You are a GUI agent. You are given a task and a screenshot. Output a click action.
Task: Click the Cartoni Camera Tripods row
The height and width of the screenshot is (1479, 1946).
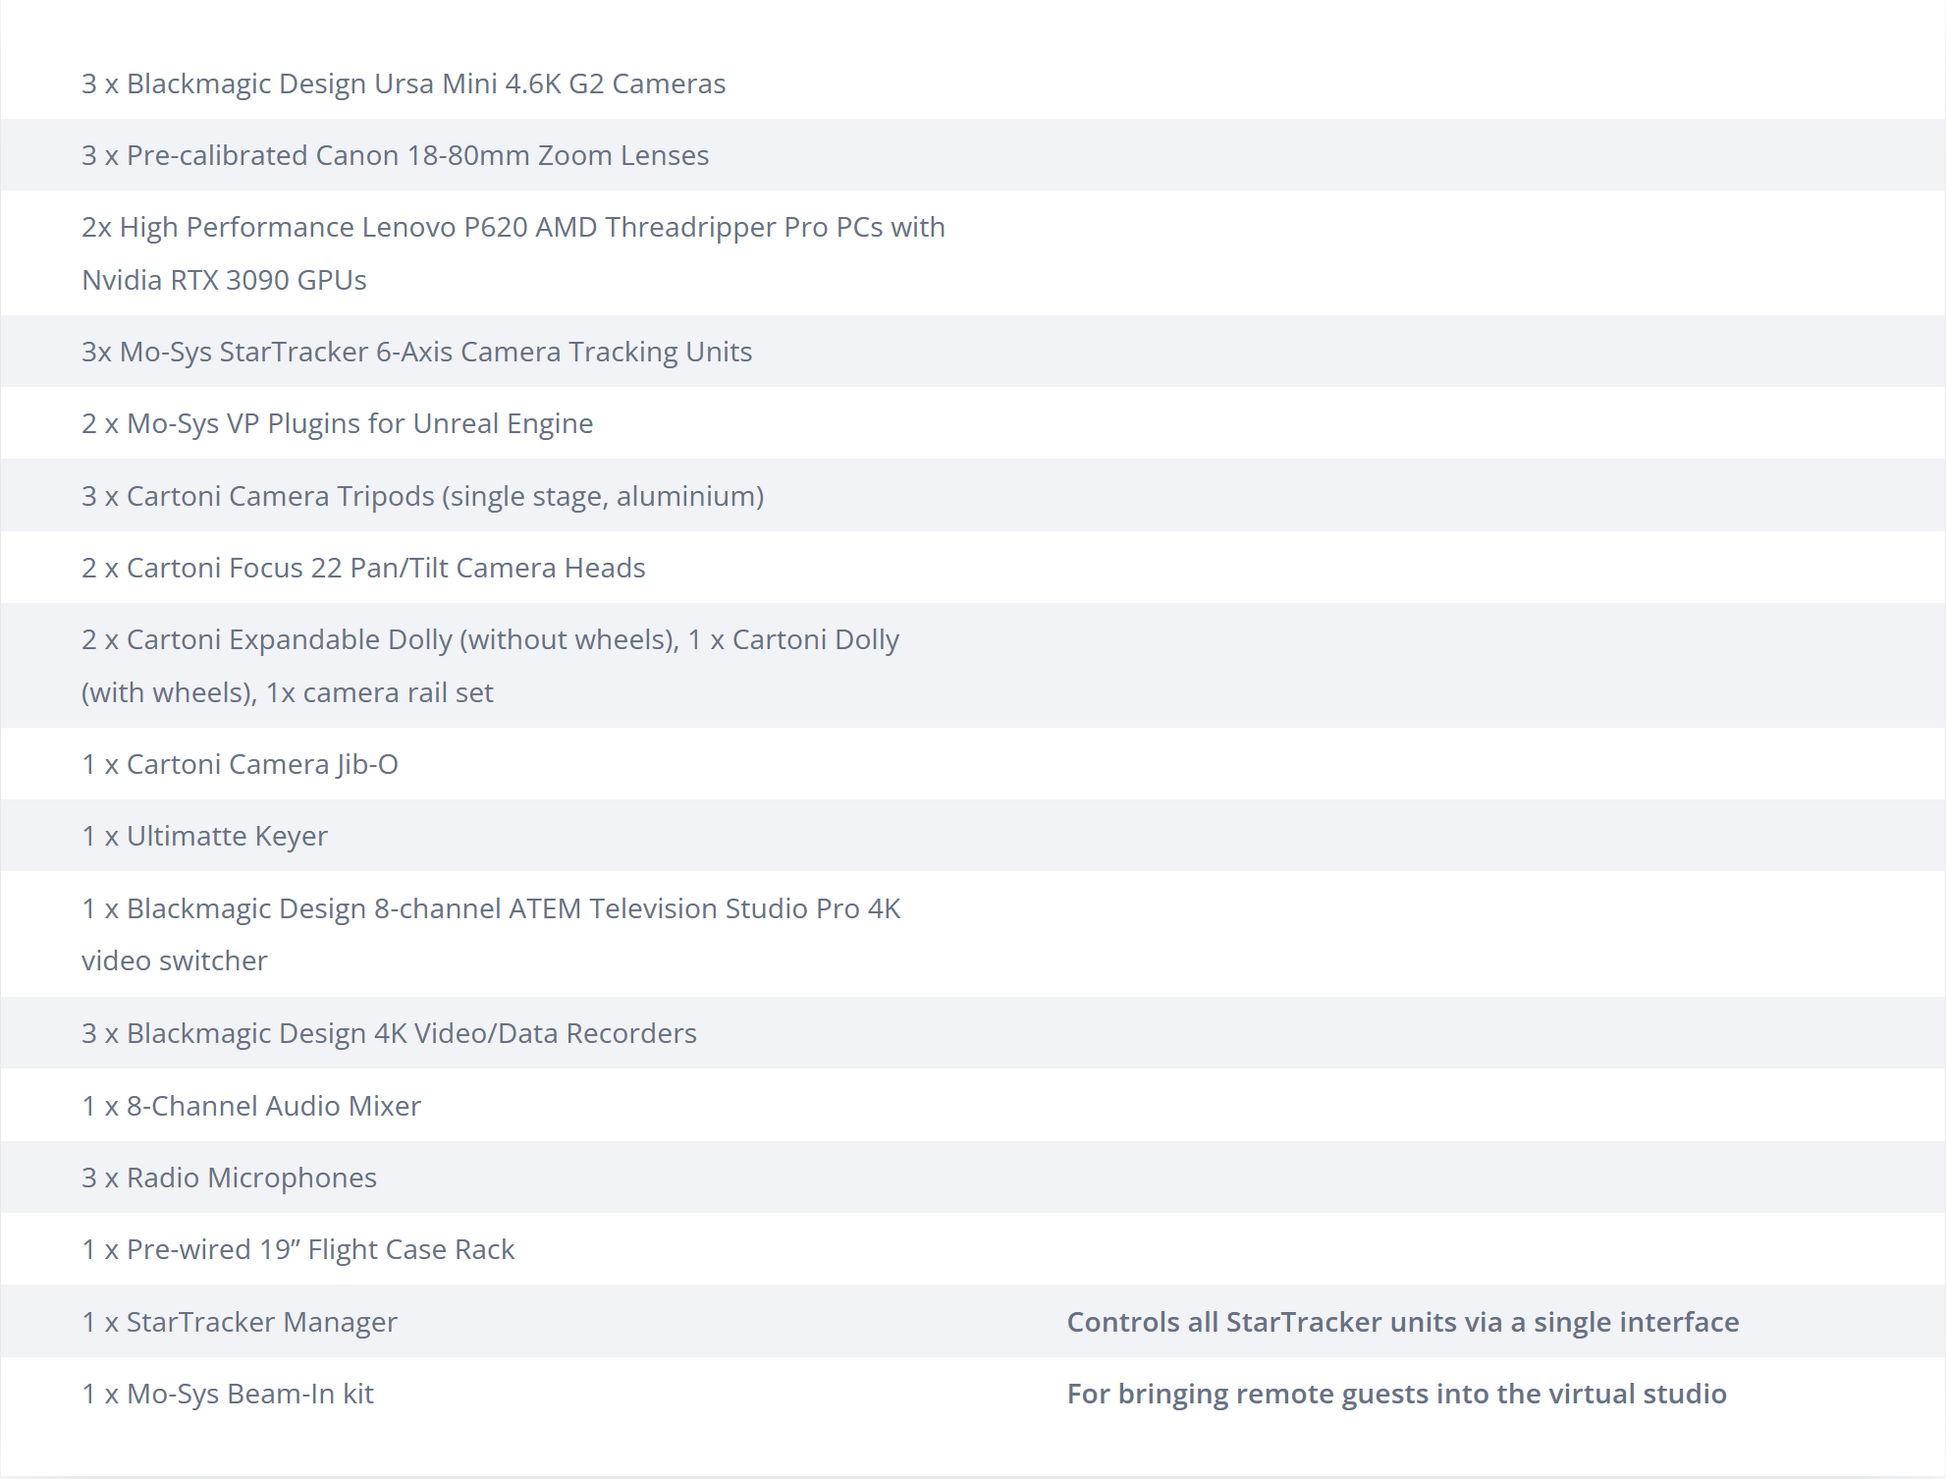coord(422,496)
